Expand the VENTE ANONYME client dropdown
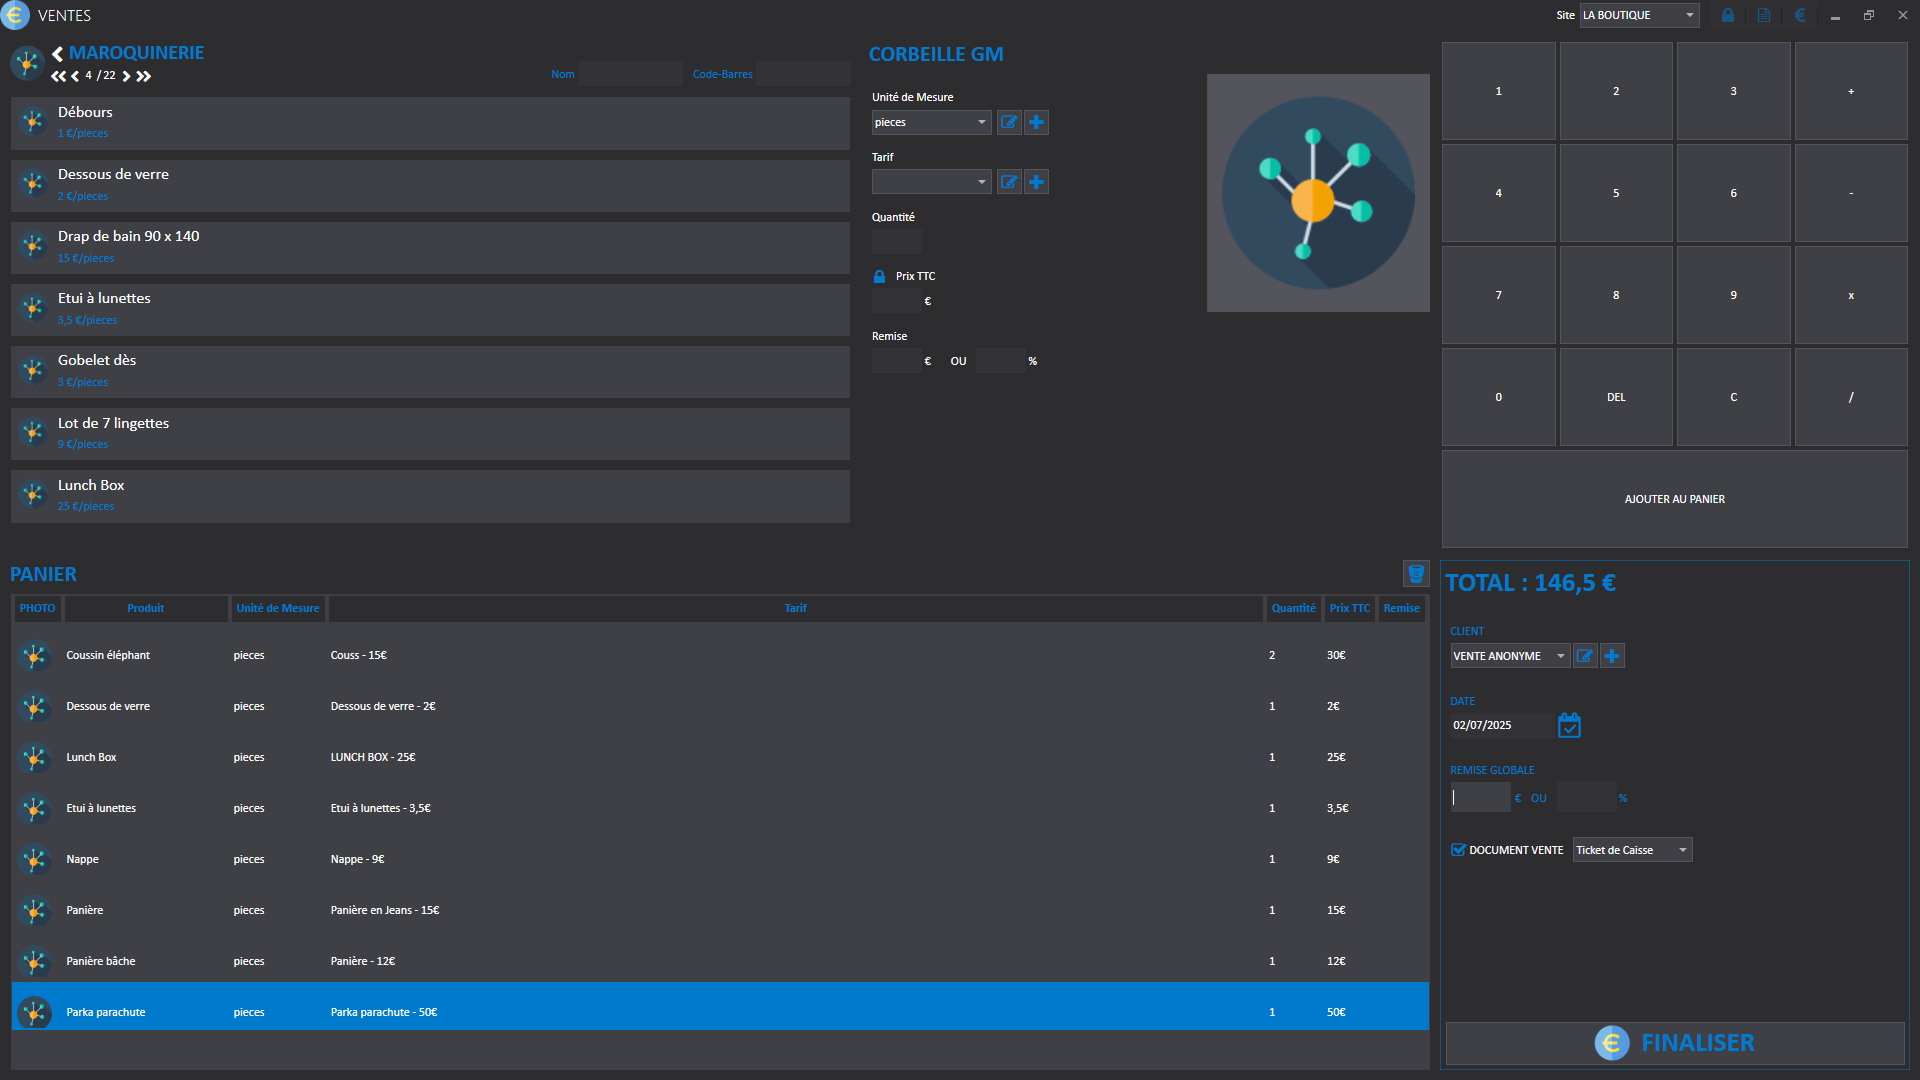 click(1510, 656)
